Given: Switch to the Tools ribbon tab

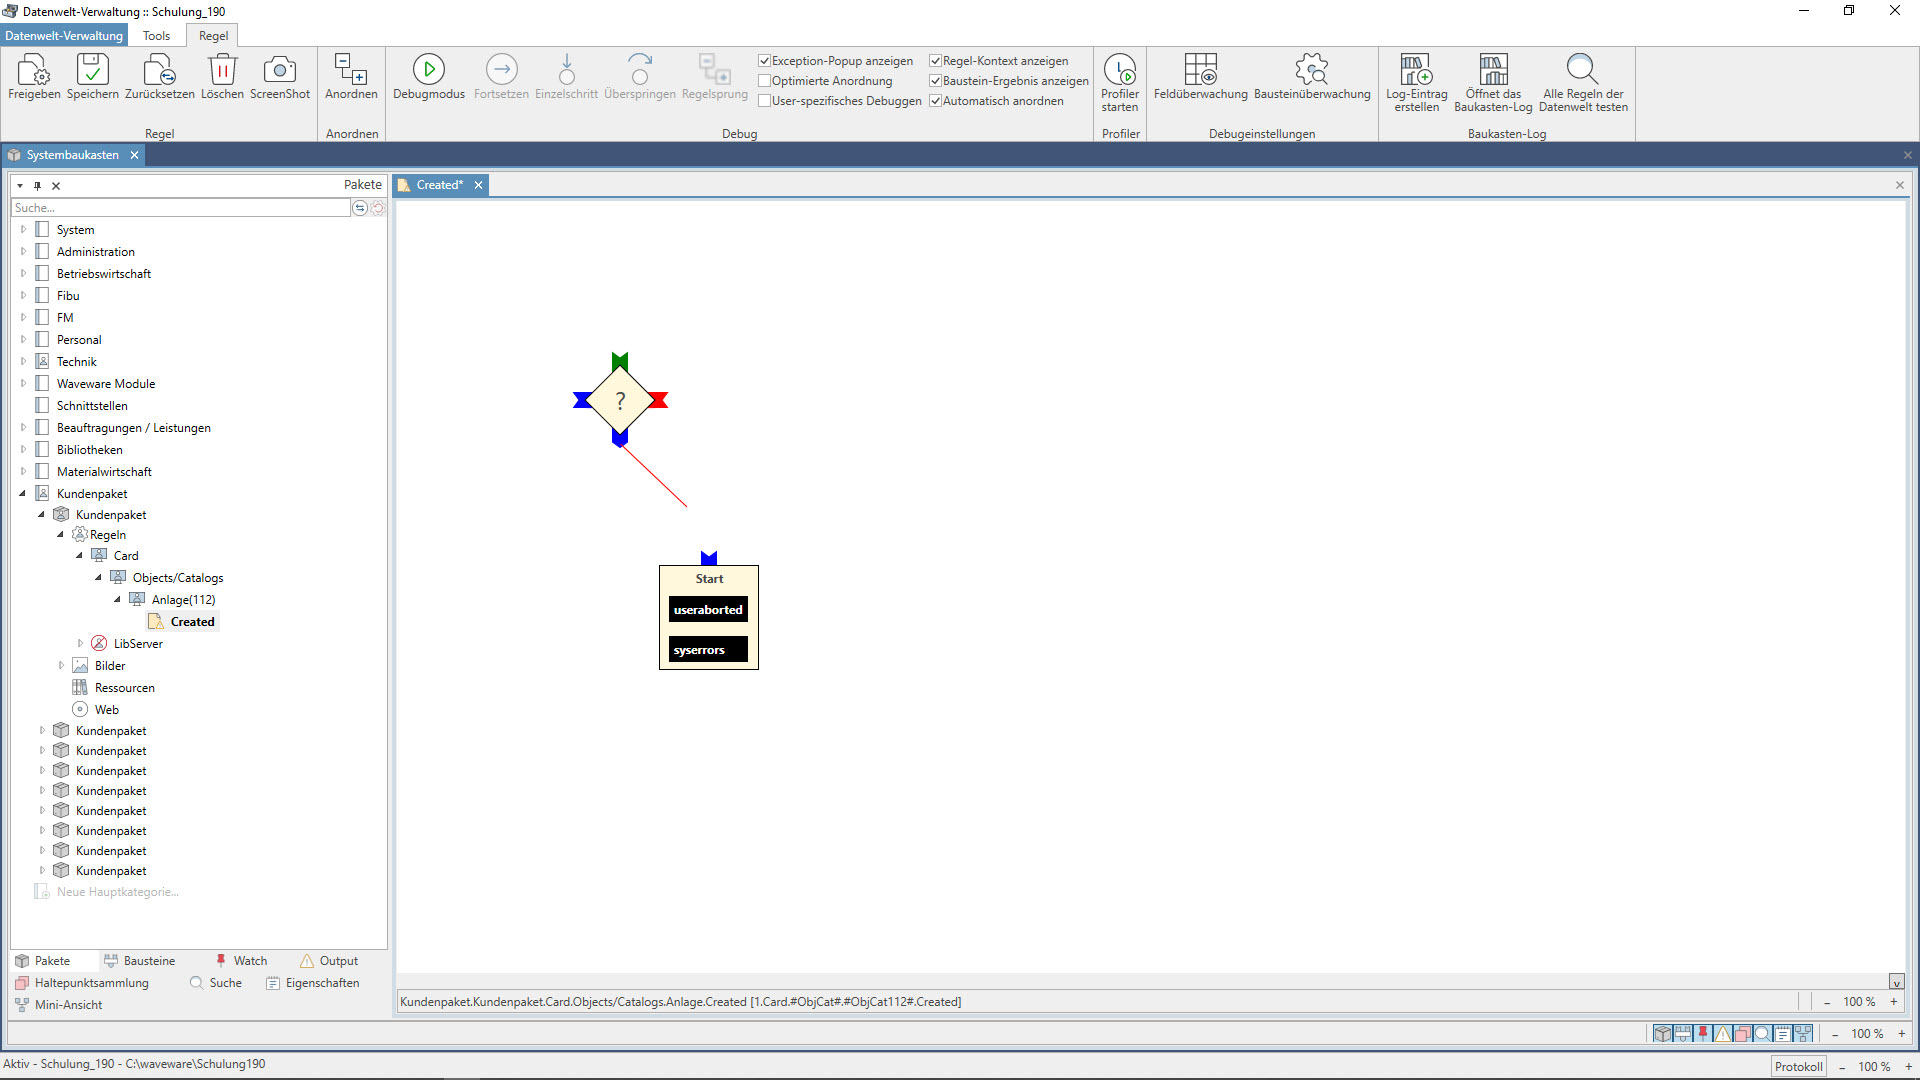Looking at the screenshot, I should pyautogui.click(x=156, y=35).
